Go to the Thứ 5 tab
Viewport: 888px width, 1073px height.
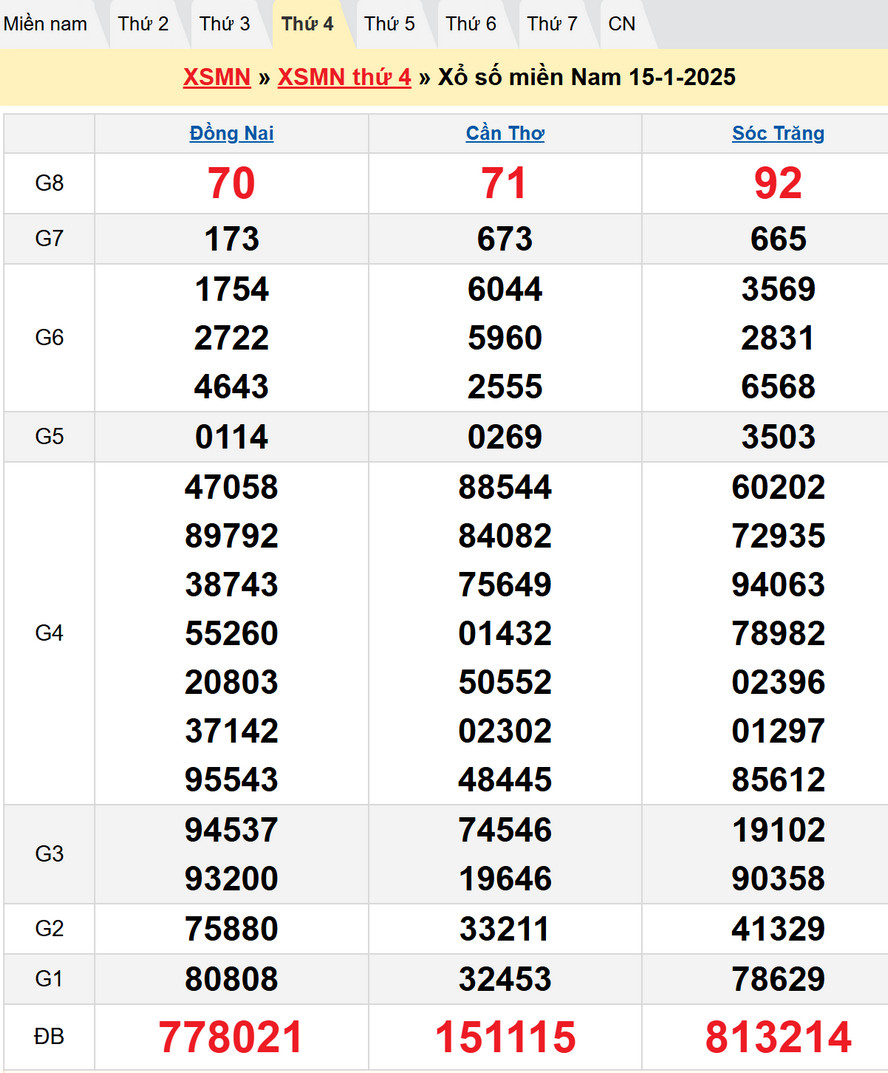pos(389,24)
